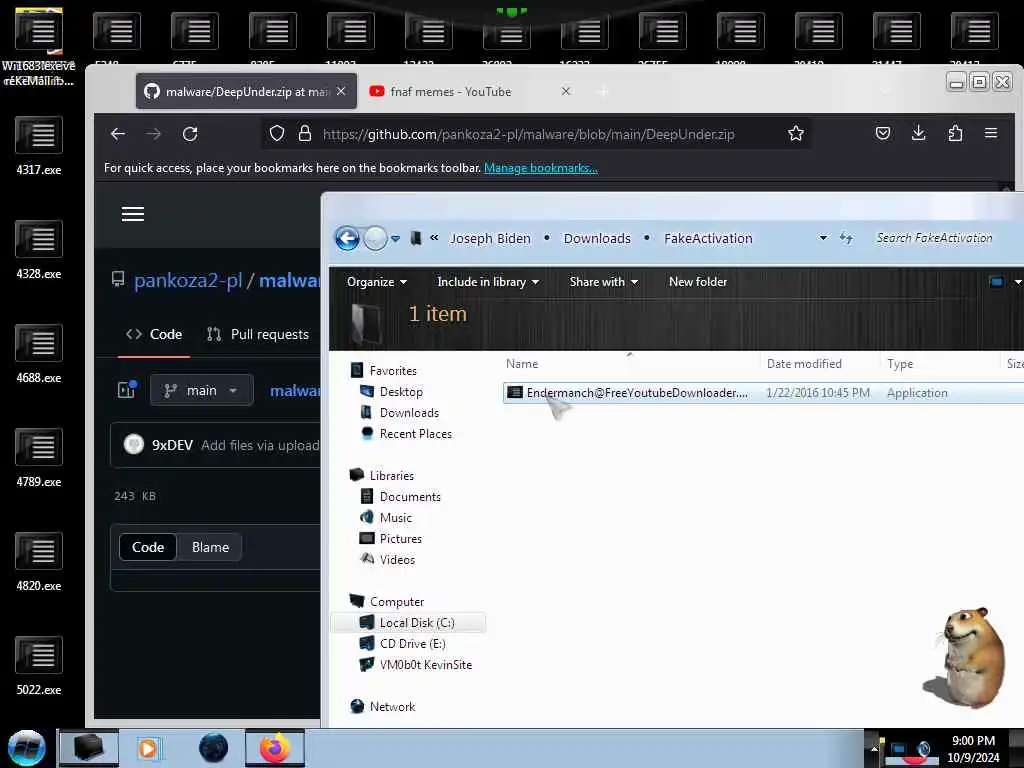The image size is (1024, 768).
Task: Open pankoza2-pl profile link
Action: (x=188, y=281)
